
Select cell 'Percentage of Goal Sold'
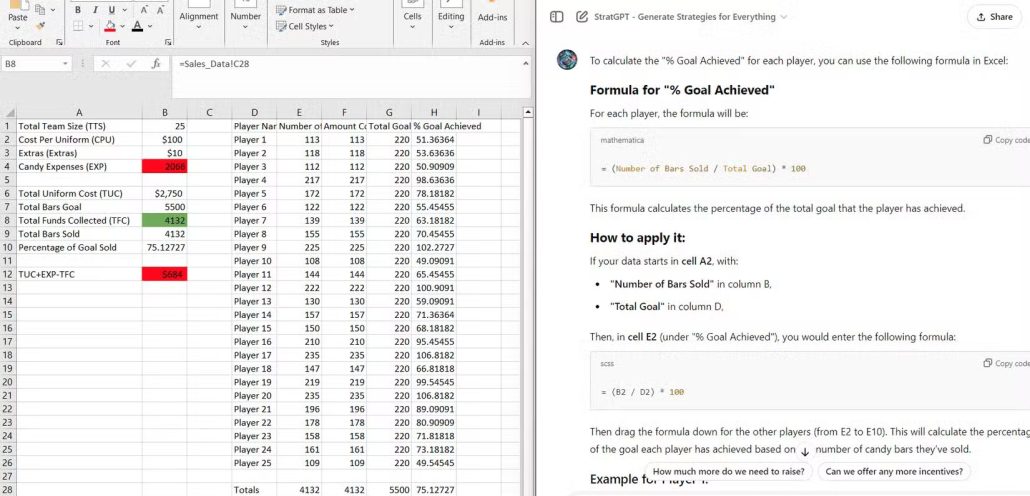pyautogui.click(x=79, y=248)
